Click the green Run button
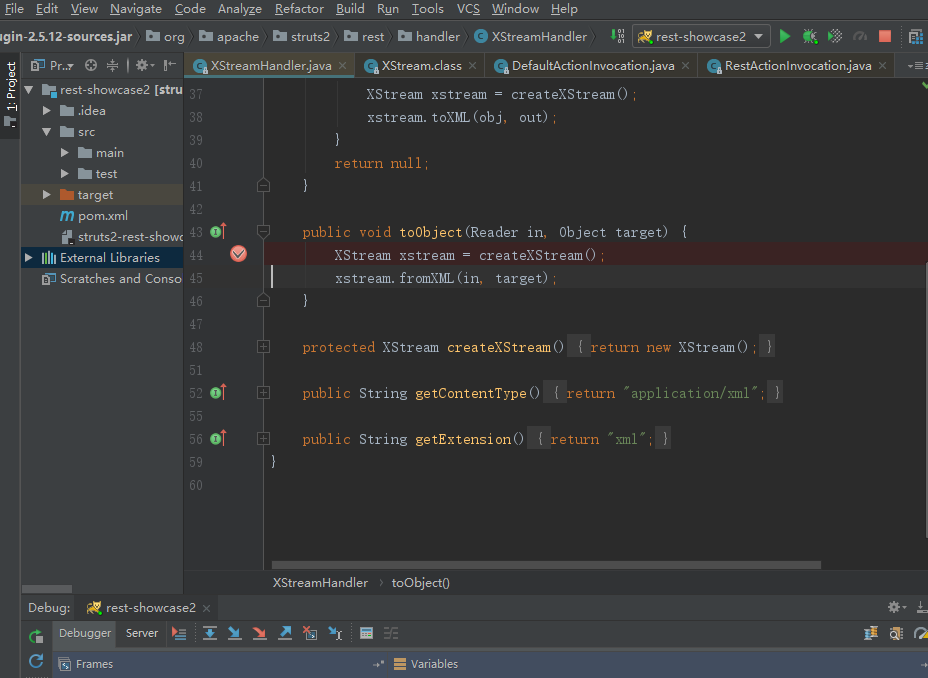The image size is (928, 678). 785,36
